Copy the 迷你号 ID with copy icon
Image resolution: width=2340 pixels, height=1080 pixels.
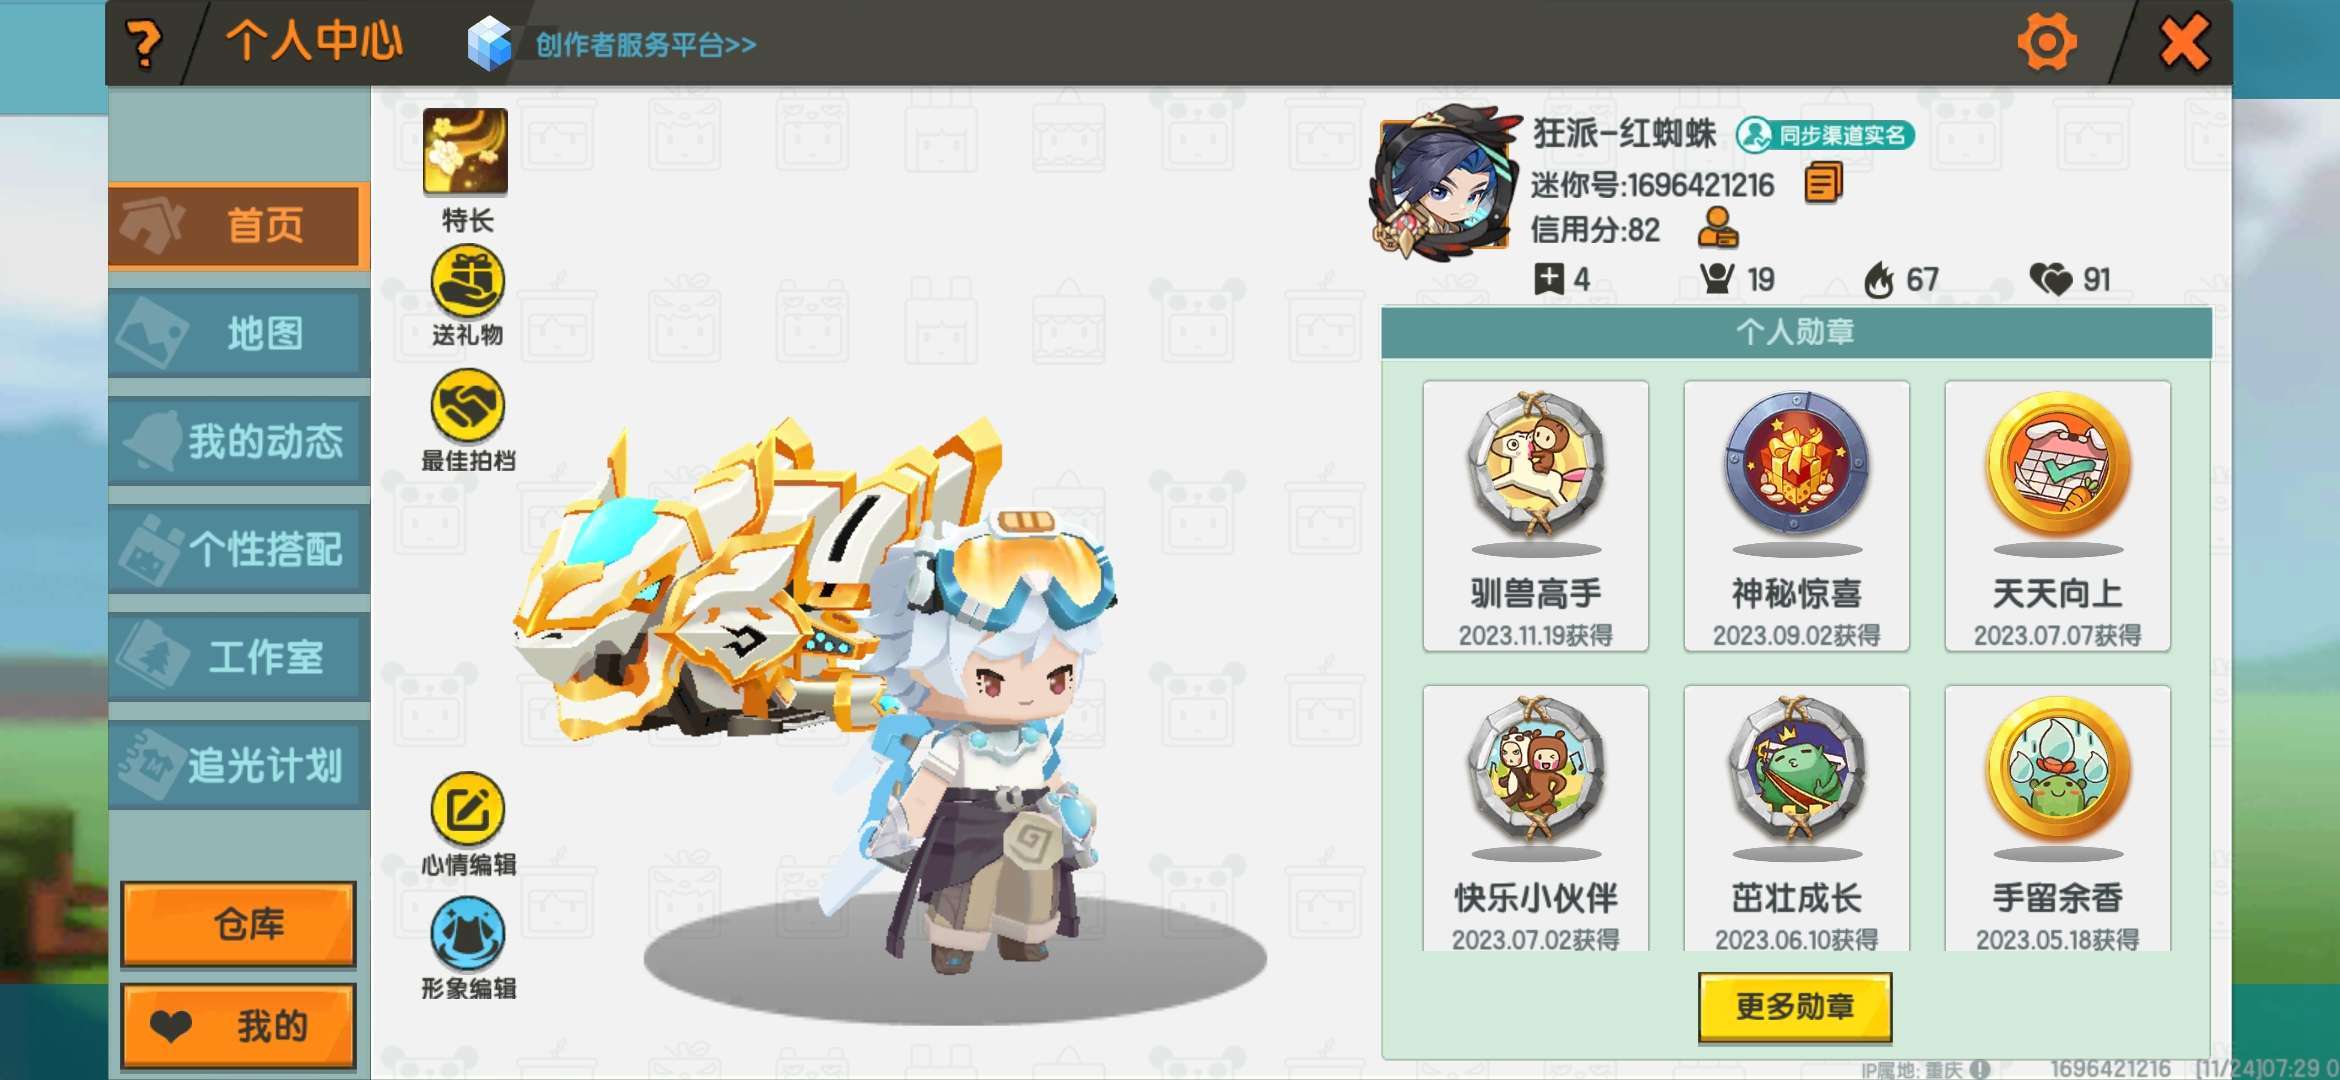tap(1823, 183)
